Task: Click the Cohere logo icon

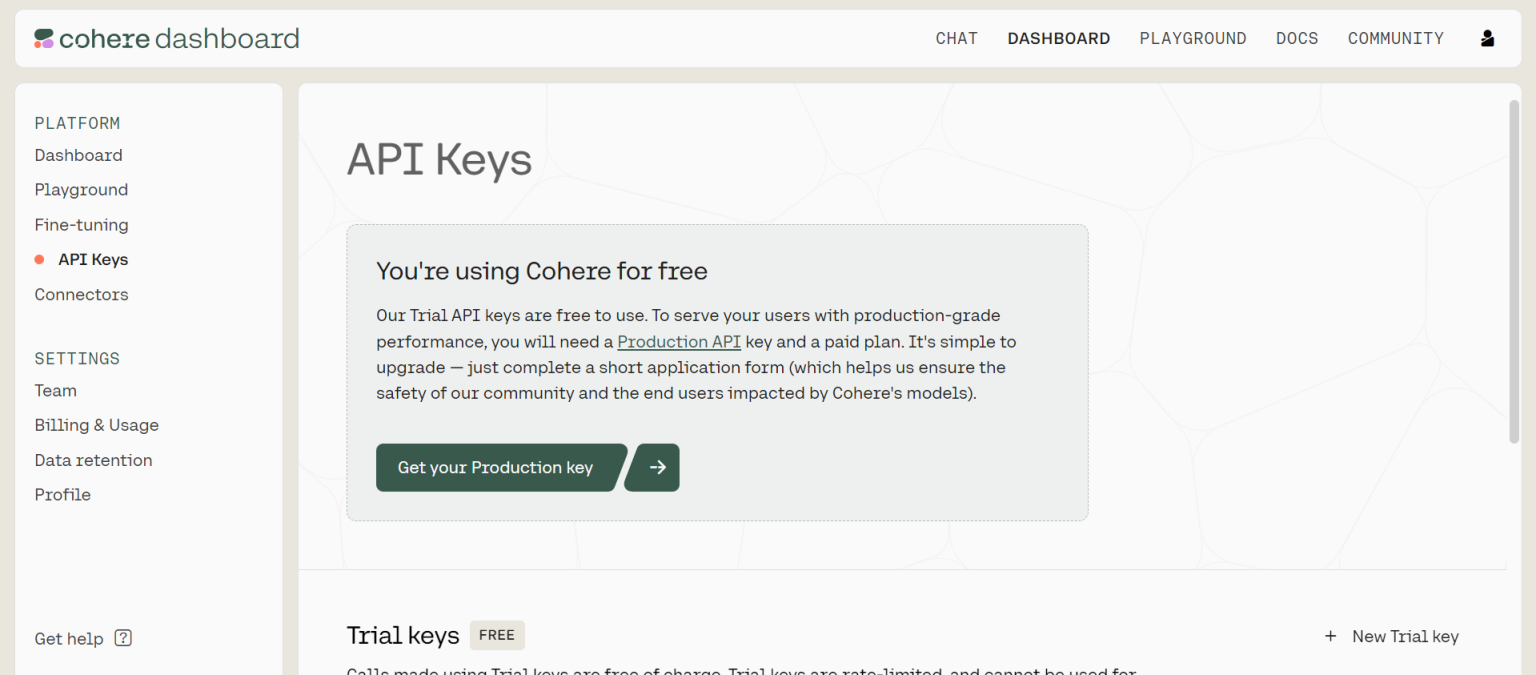Action: tap(44, 39)
